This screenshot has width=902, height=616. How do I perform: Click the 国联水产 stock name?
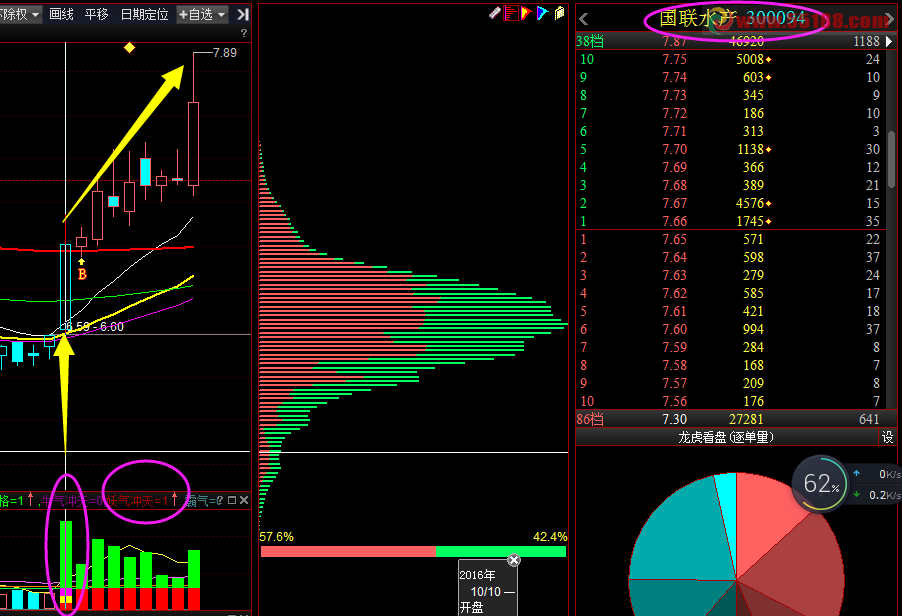698,18
